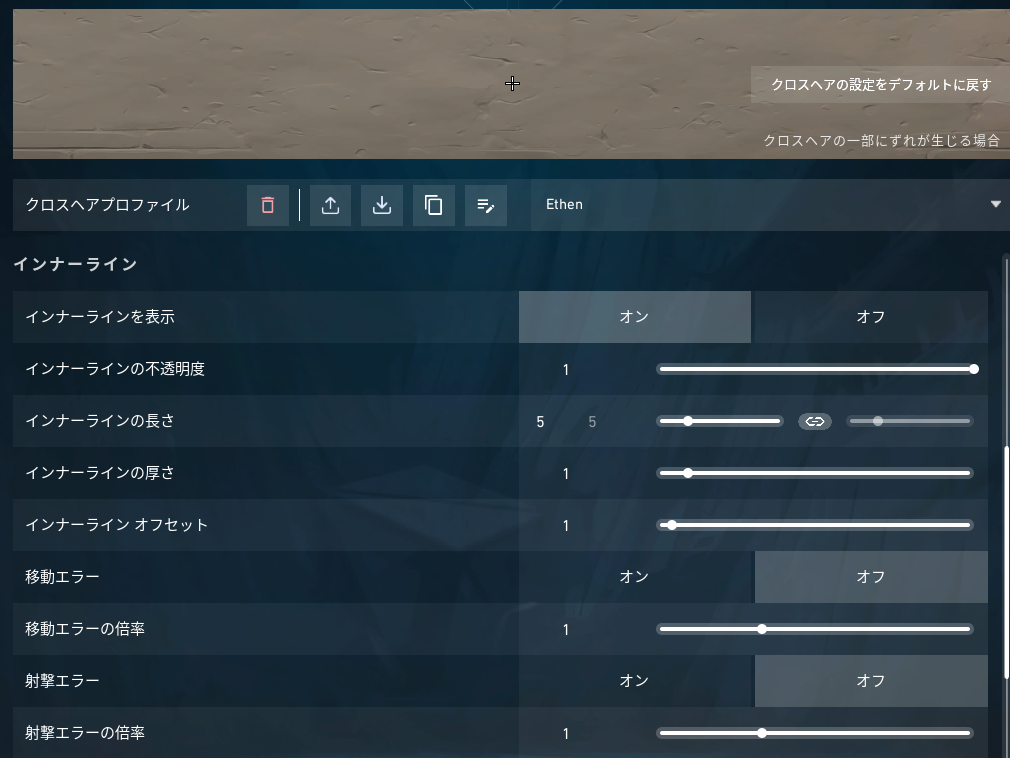The width and height of the screenshot is (1010, 758).
Task: Duplicate the crosshair profile with copy icon
Action: point(434,205)
